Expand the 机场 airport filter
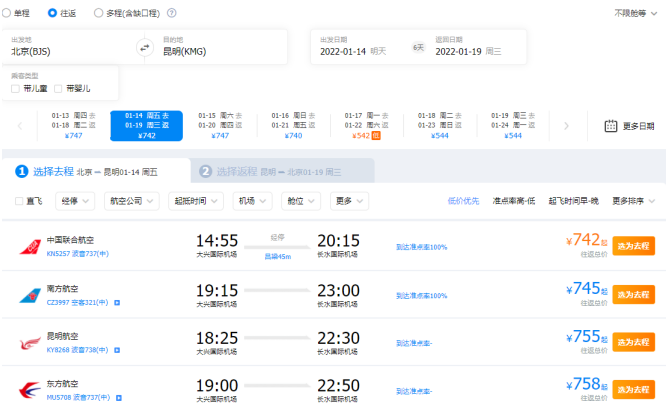This screenshot has width=670, height=406. point(252,201)
